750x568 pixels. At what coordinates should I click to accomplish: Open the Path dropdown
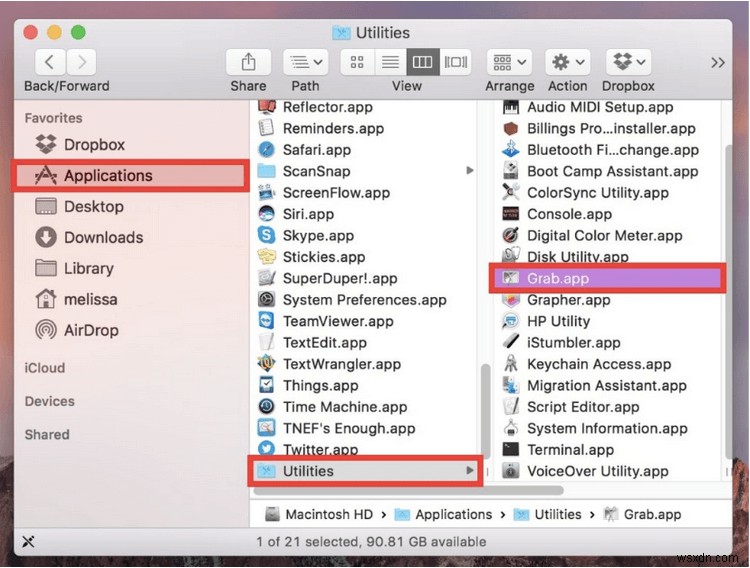tap(306, 62)
